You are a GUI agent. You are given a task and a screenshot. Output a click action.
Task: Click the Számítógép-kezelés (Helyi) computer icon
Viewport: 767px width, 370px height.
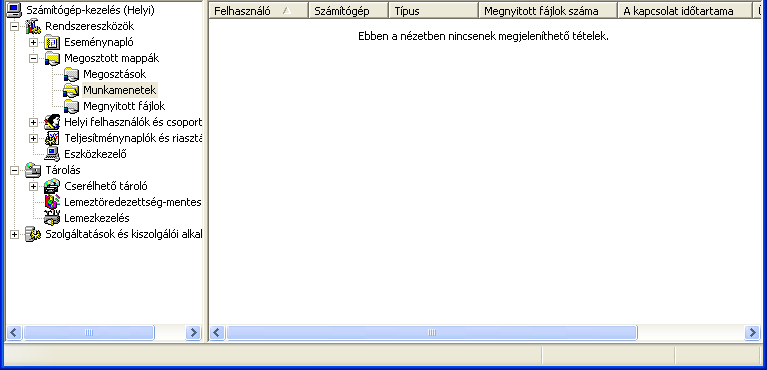[14, 10]
